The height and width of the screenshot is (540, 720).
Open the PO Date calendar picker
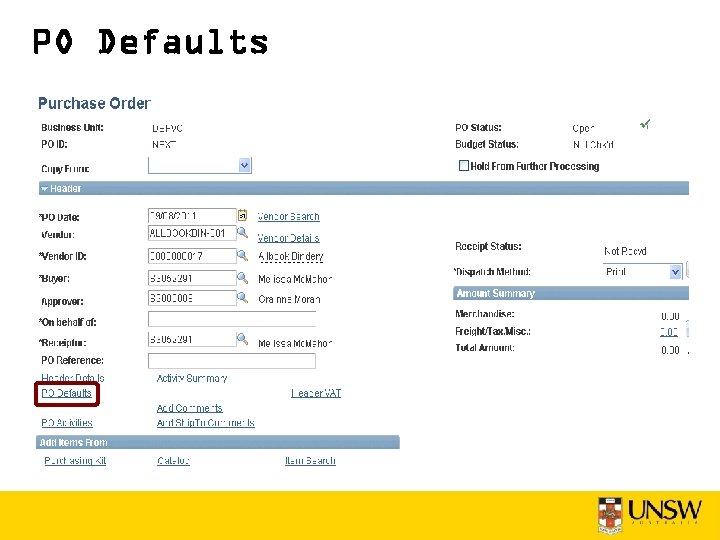(x=242, y=215)
